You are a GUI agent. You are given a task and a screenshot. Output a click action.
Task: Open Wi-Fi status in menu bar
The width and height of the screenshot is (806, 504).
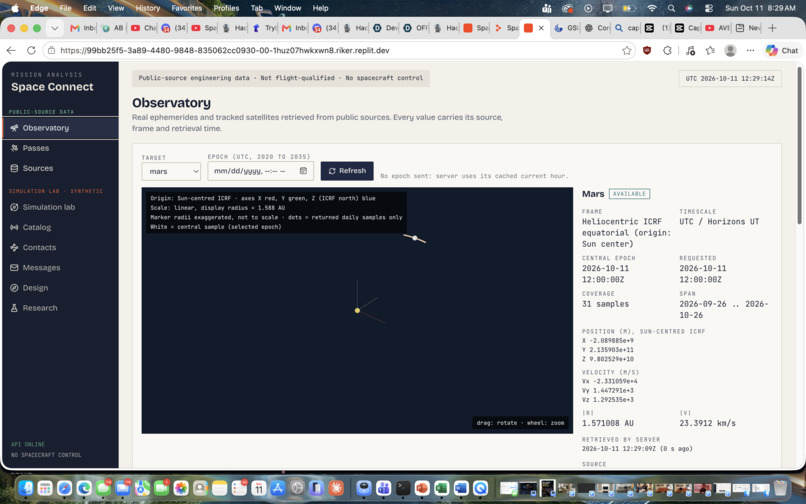[x=652, y=8]
